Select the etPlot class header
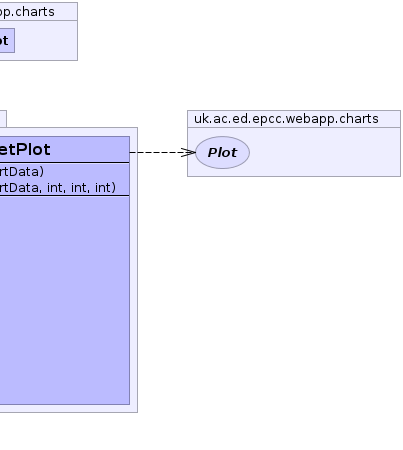The height and width of the screenshot is (450, 403). [x=65, y=149]
